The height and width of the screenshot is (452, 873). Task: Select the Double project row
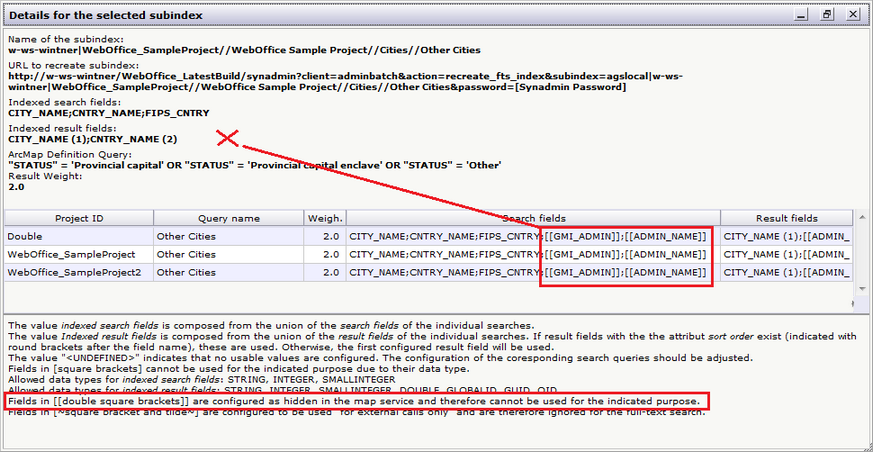429,237
